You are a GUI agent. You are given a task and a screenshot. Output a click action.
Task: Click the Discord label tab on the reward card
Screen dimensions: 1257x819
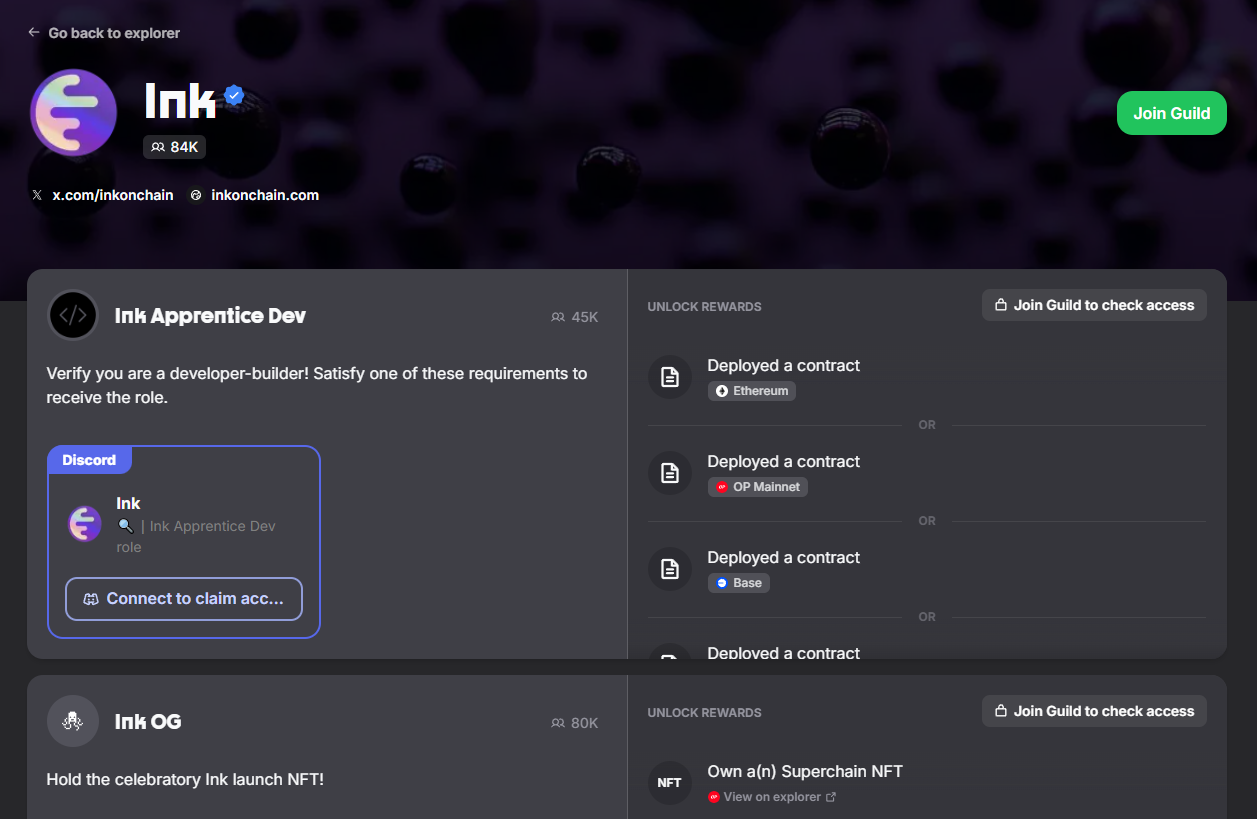(x=90, y=460)
